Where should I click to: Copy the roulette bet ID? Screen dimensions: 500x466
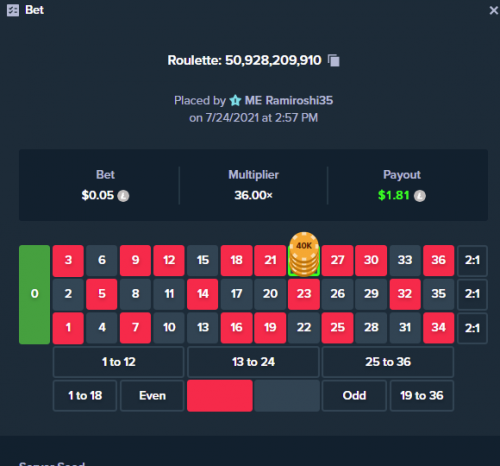(334, 61)
